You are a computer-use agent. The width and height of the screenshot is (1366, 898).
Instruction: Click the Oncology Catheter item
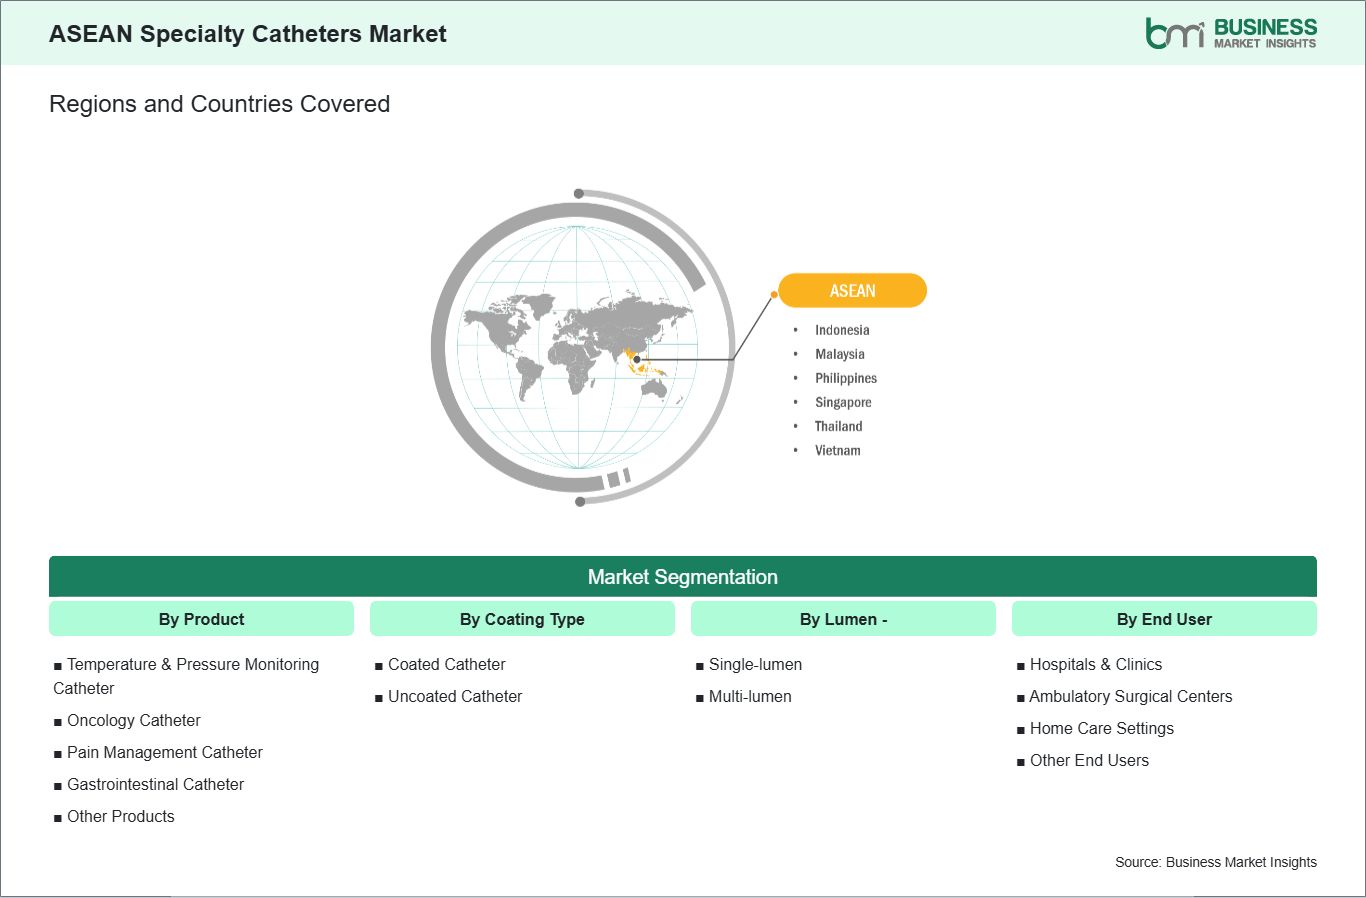coord(133,720)
